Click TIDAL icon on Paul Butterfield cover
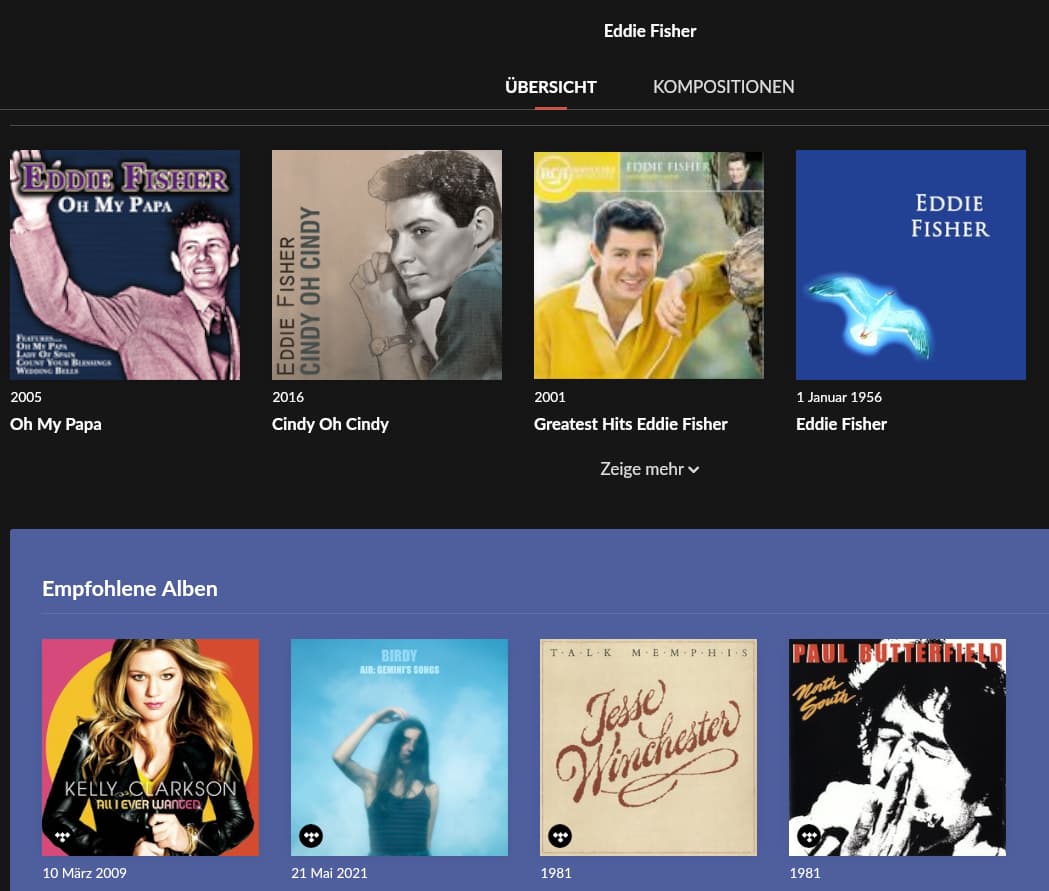Viewport: 1049px width, 891px height. point(809,836)
